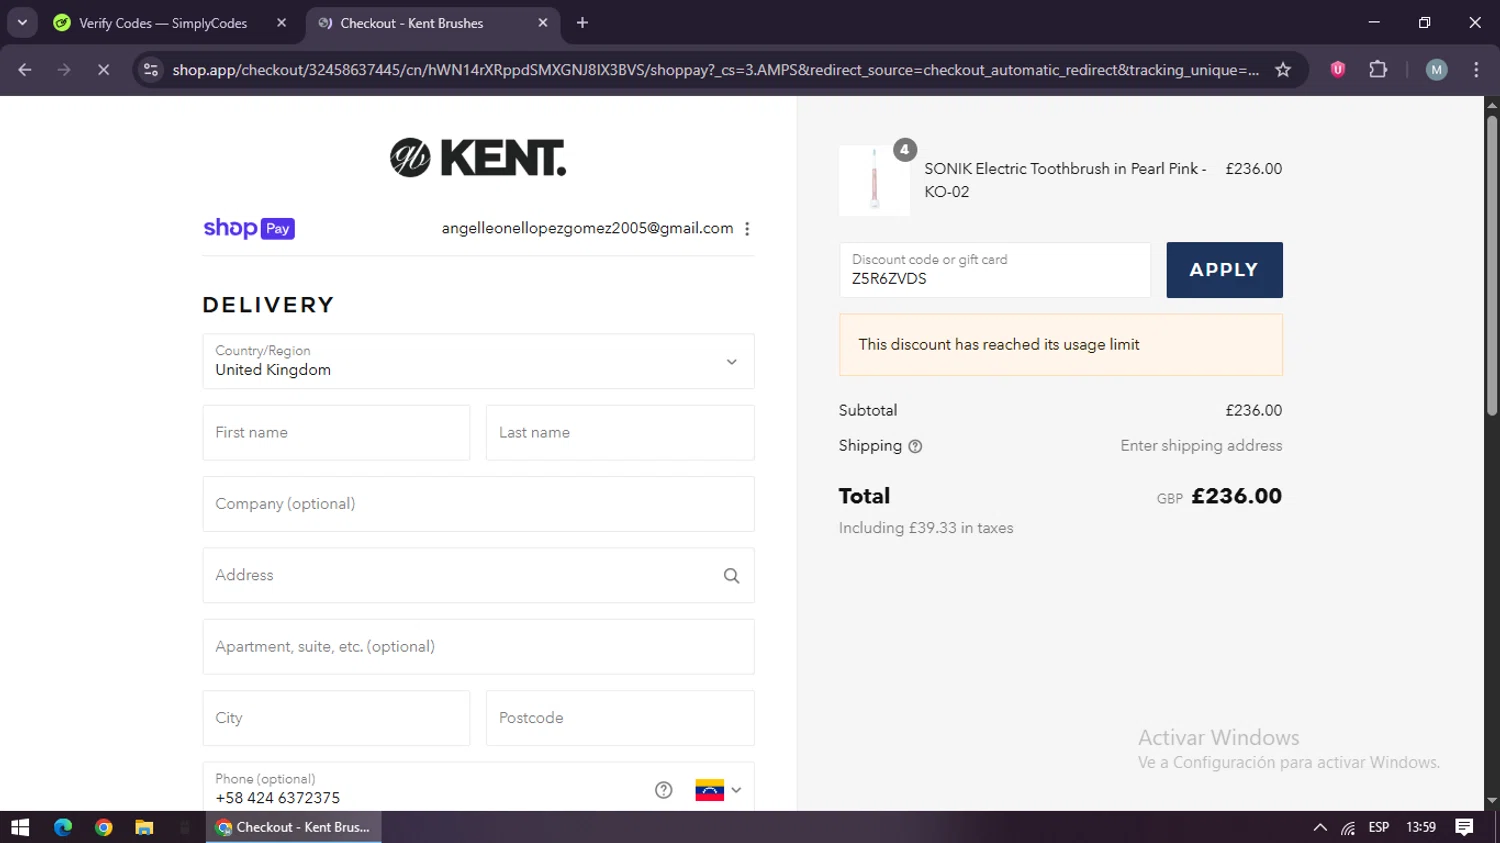
Task: Open File Explorer from taskbar
Action: 144,827
